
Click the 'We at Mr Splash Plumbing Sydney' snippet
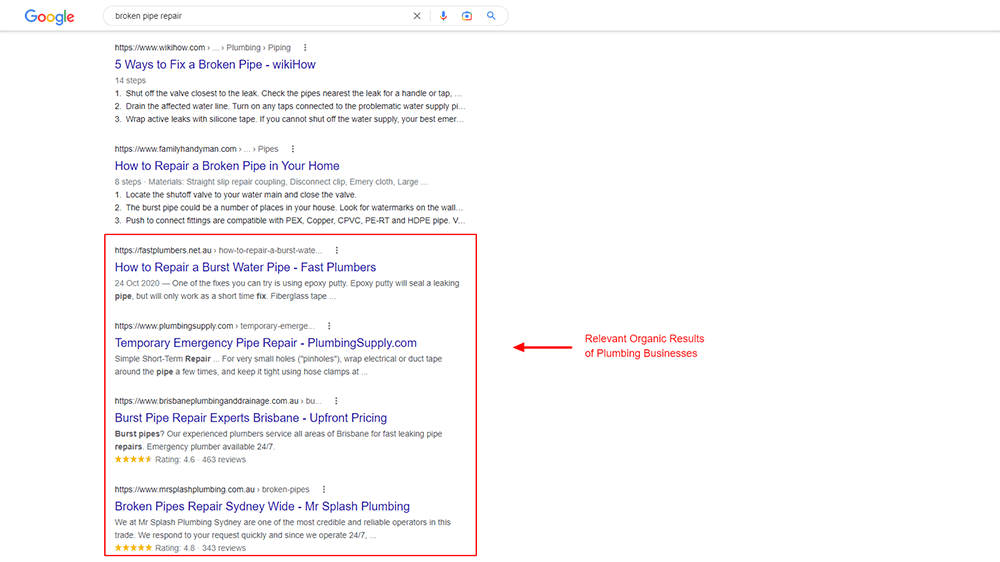(283, 529)
